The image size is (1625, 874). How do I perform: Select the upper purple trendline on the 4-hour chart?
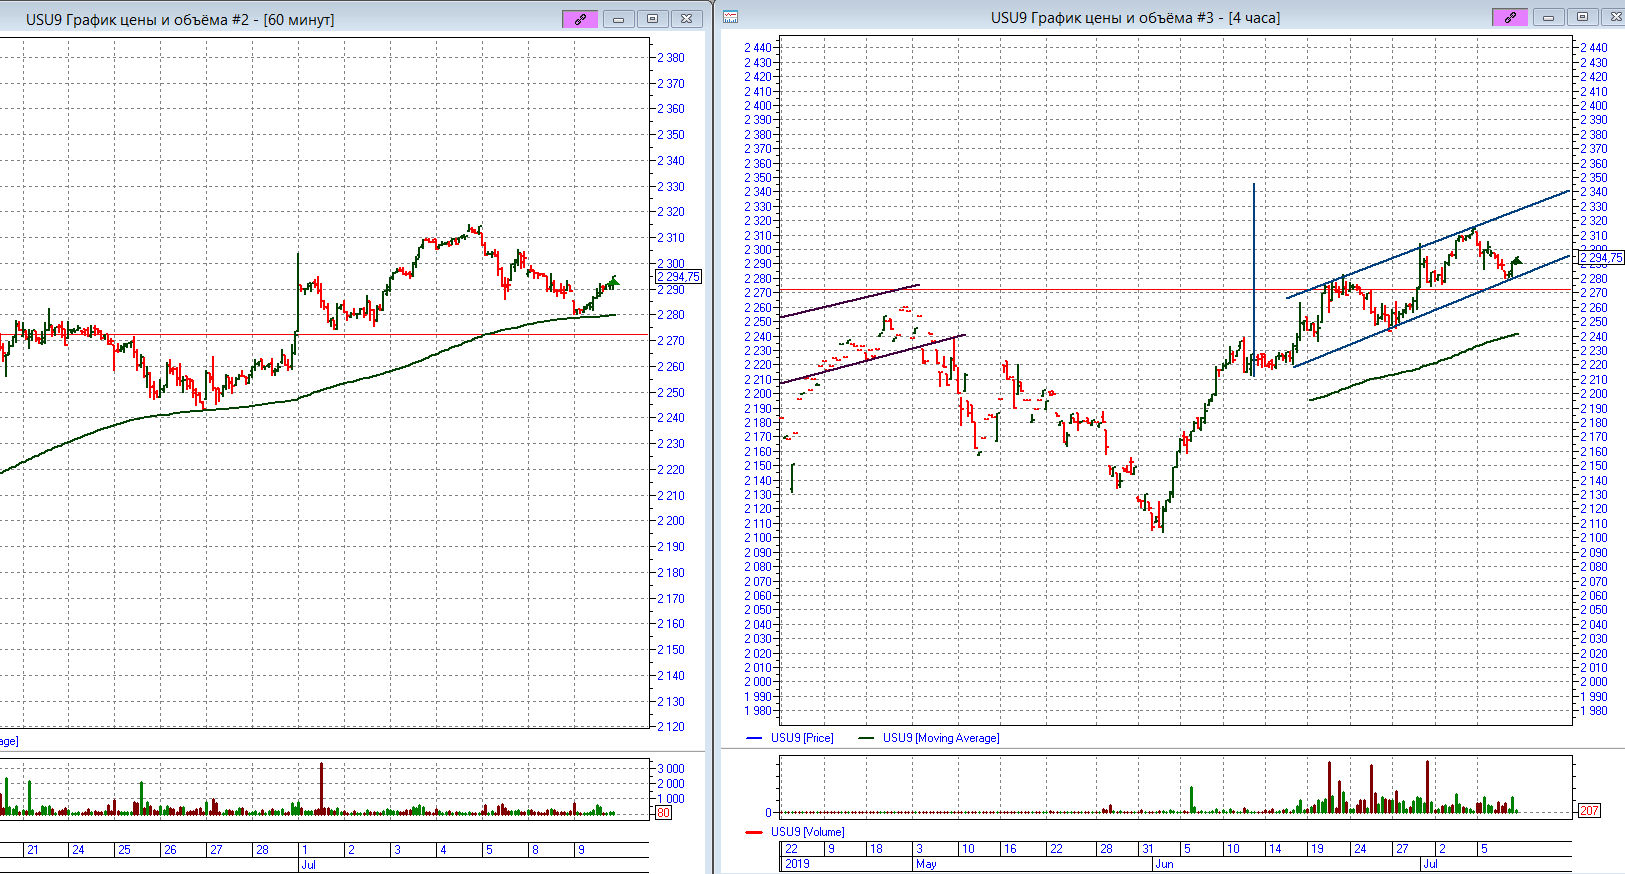[850, 302]
